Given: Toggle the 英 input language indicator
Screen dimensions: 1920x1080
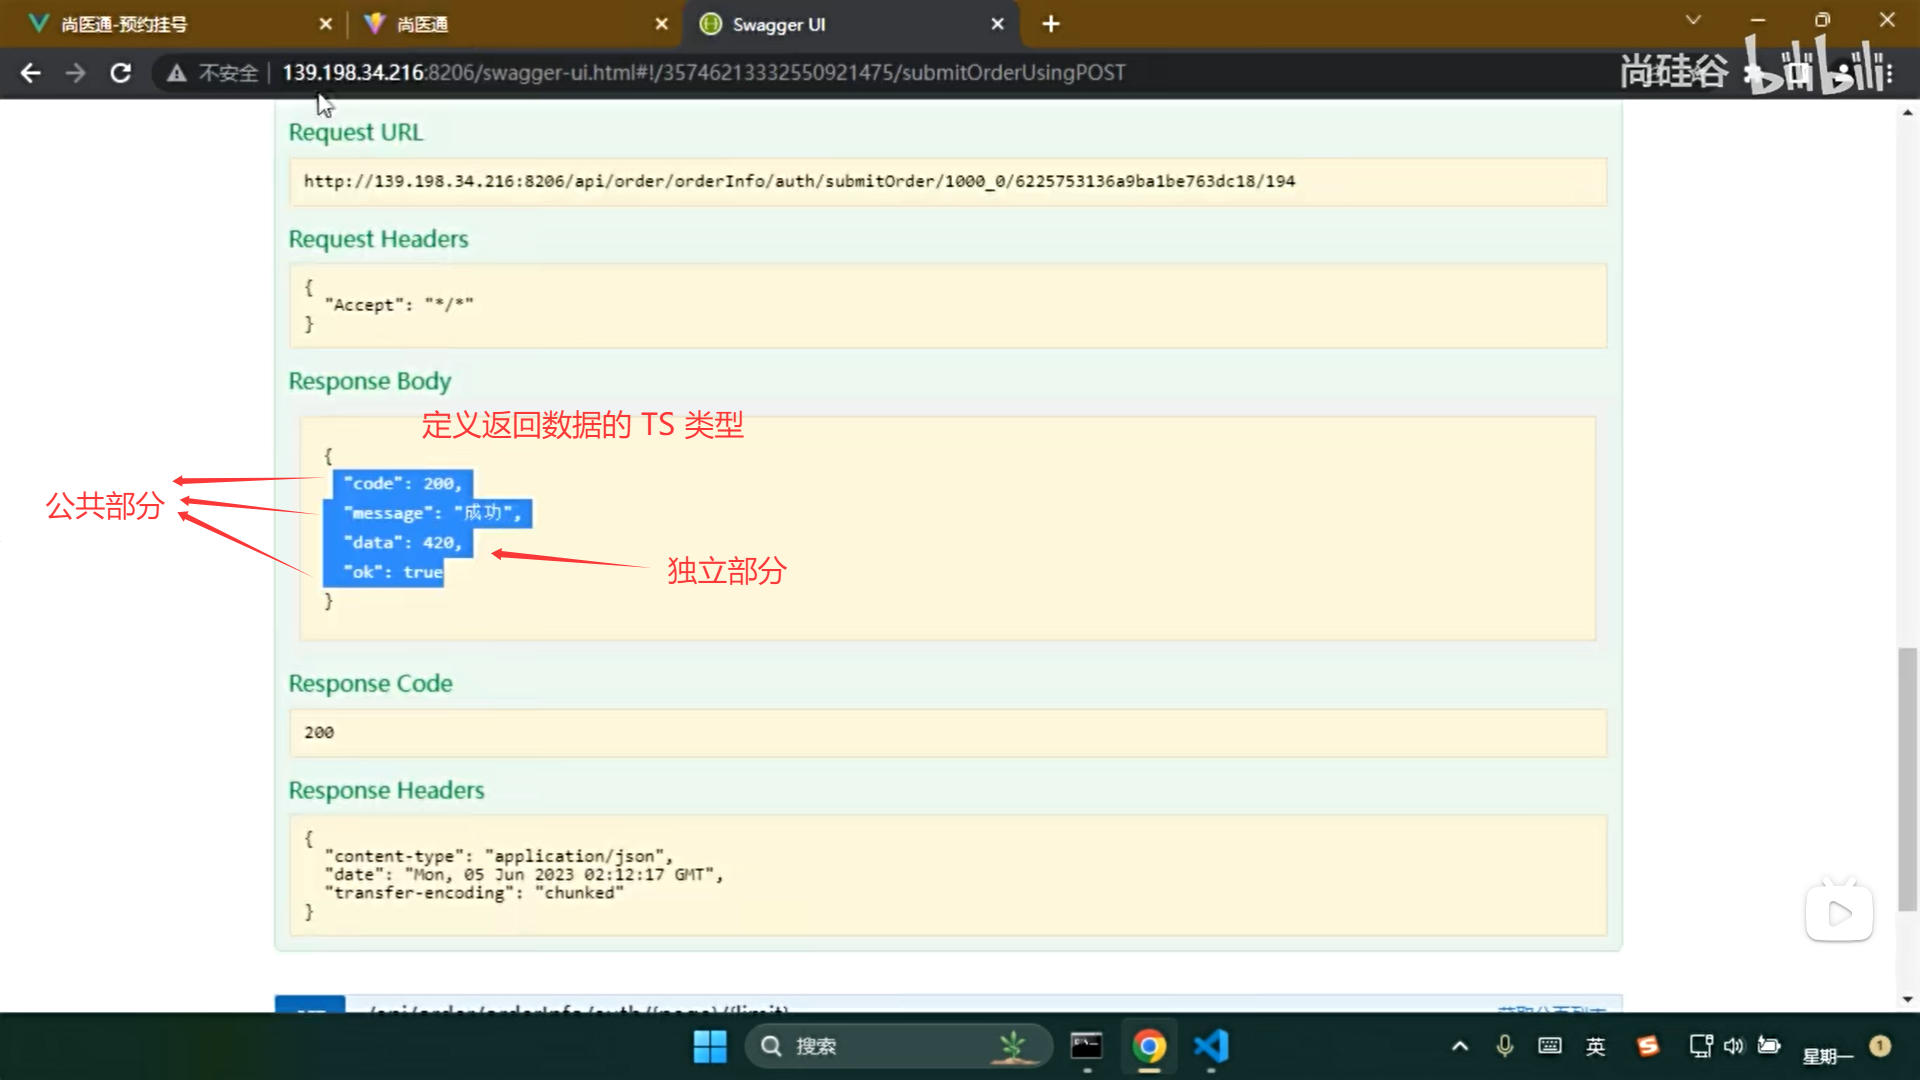Looking at the screenshot, I should 1595,1046.
